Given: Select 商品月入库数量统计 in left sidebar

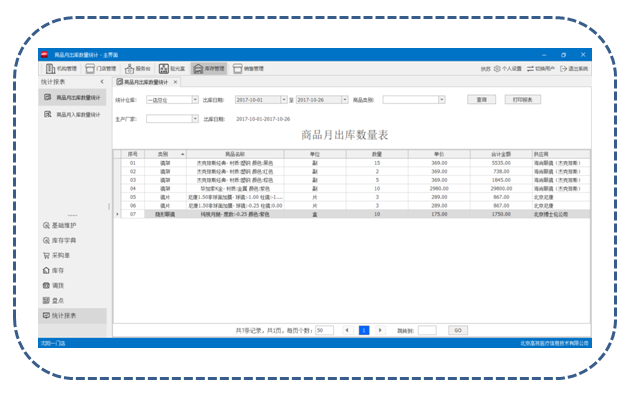Looking at the screenshot, I should tap(72, 115).
